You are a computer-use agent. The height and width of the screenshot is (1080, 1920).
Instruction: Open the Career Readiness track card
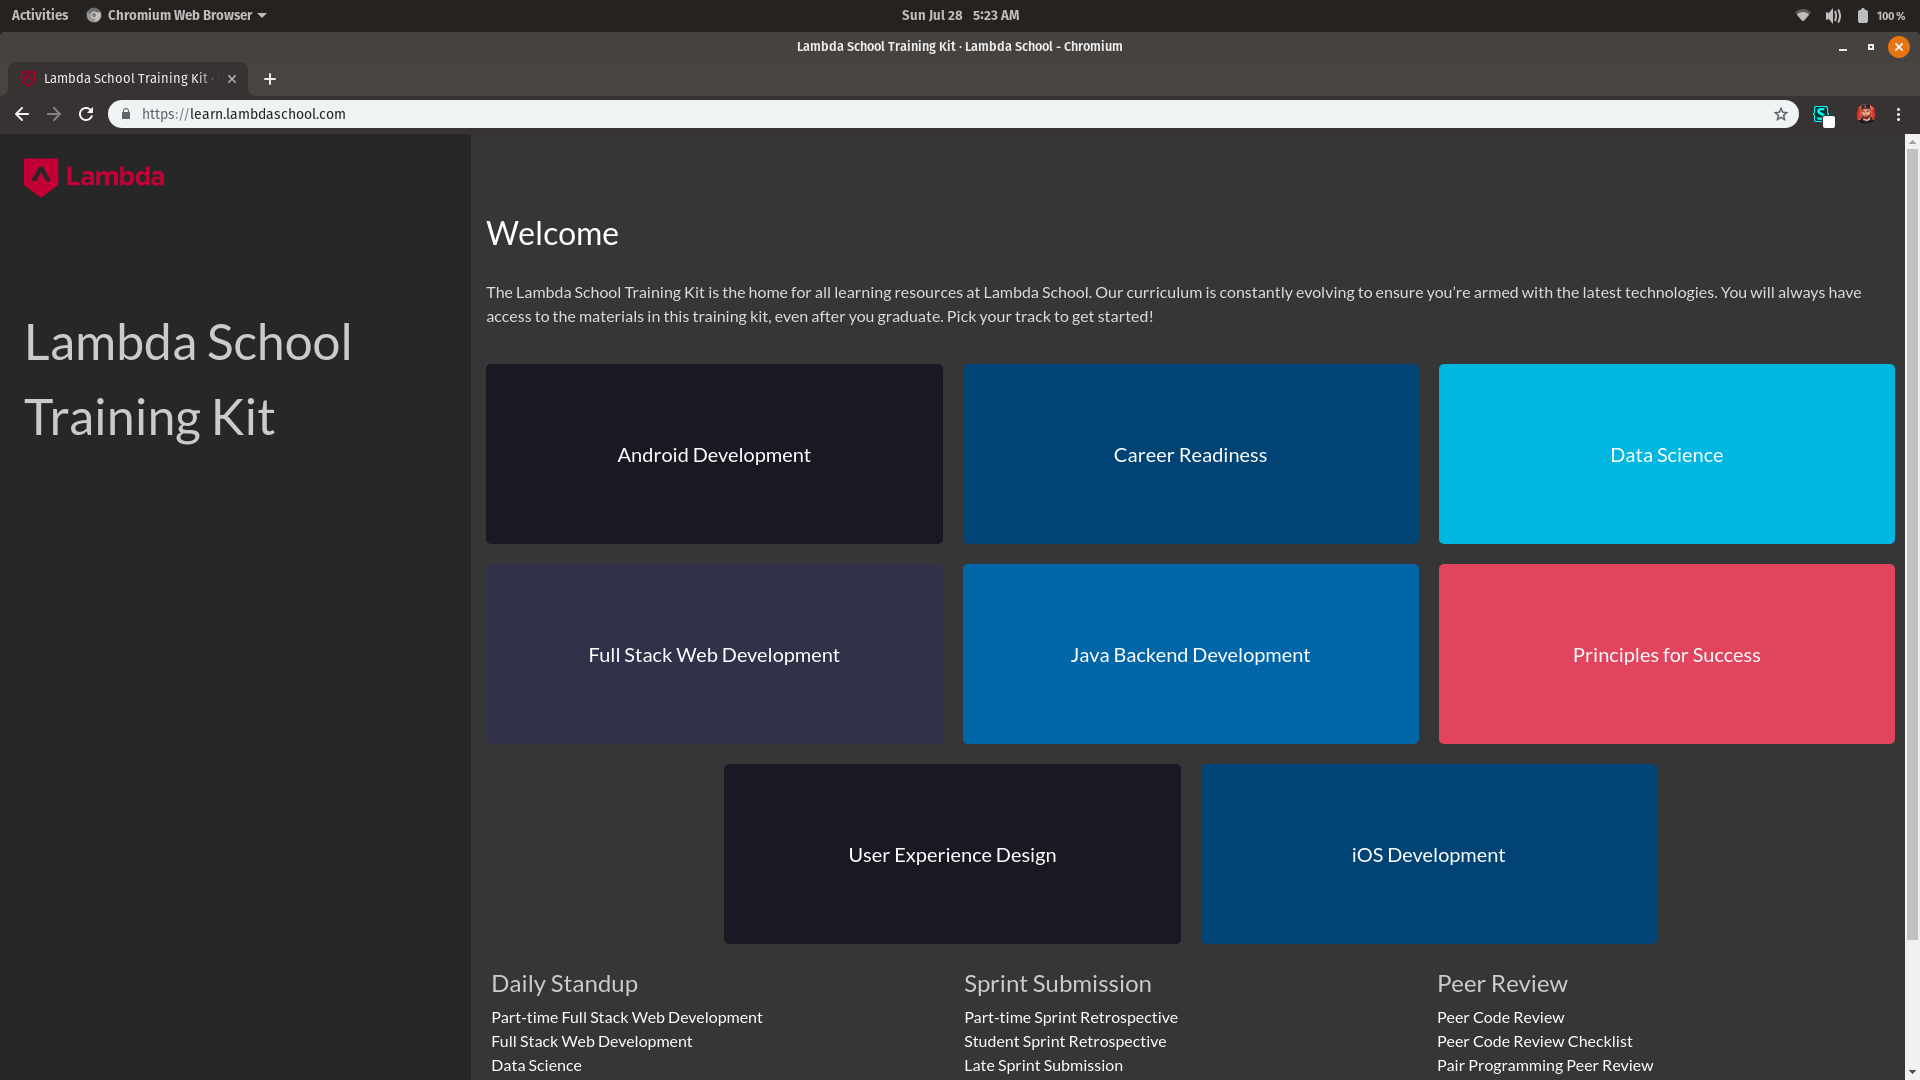[1190, 454]
